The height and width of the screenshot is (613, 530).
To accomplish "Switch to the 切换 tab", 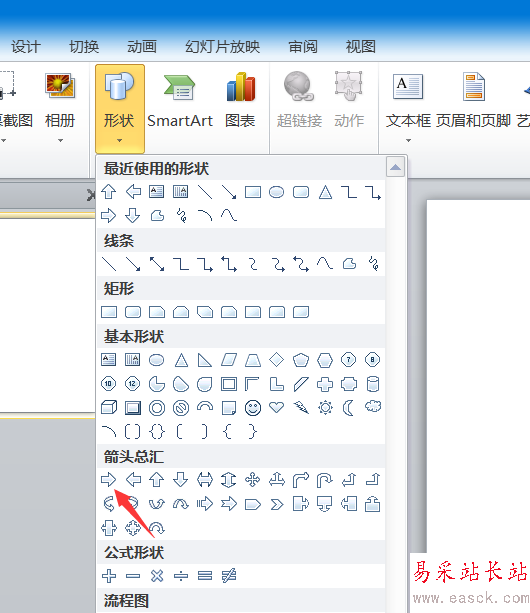I will coord(84,47).
